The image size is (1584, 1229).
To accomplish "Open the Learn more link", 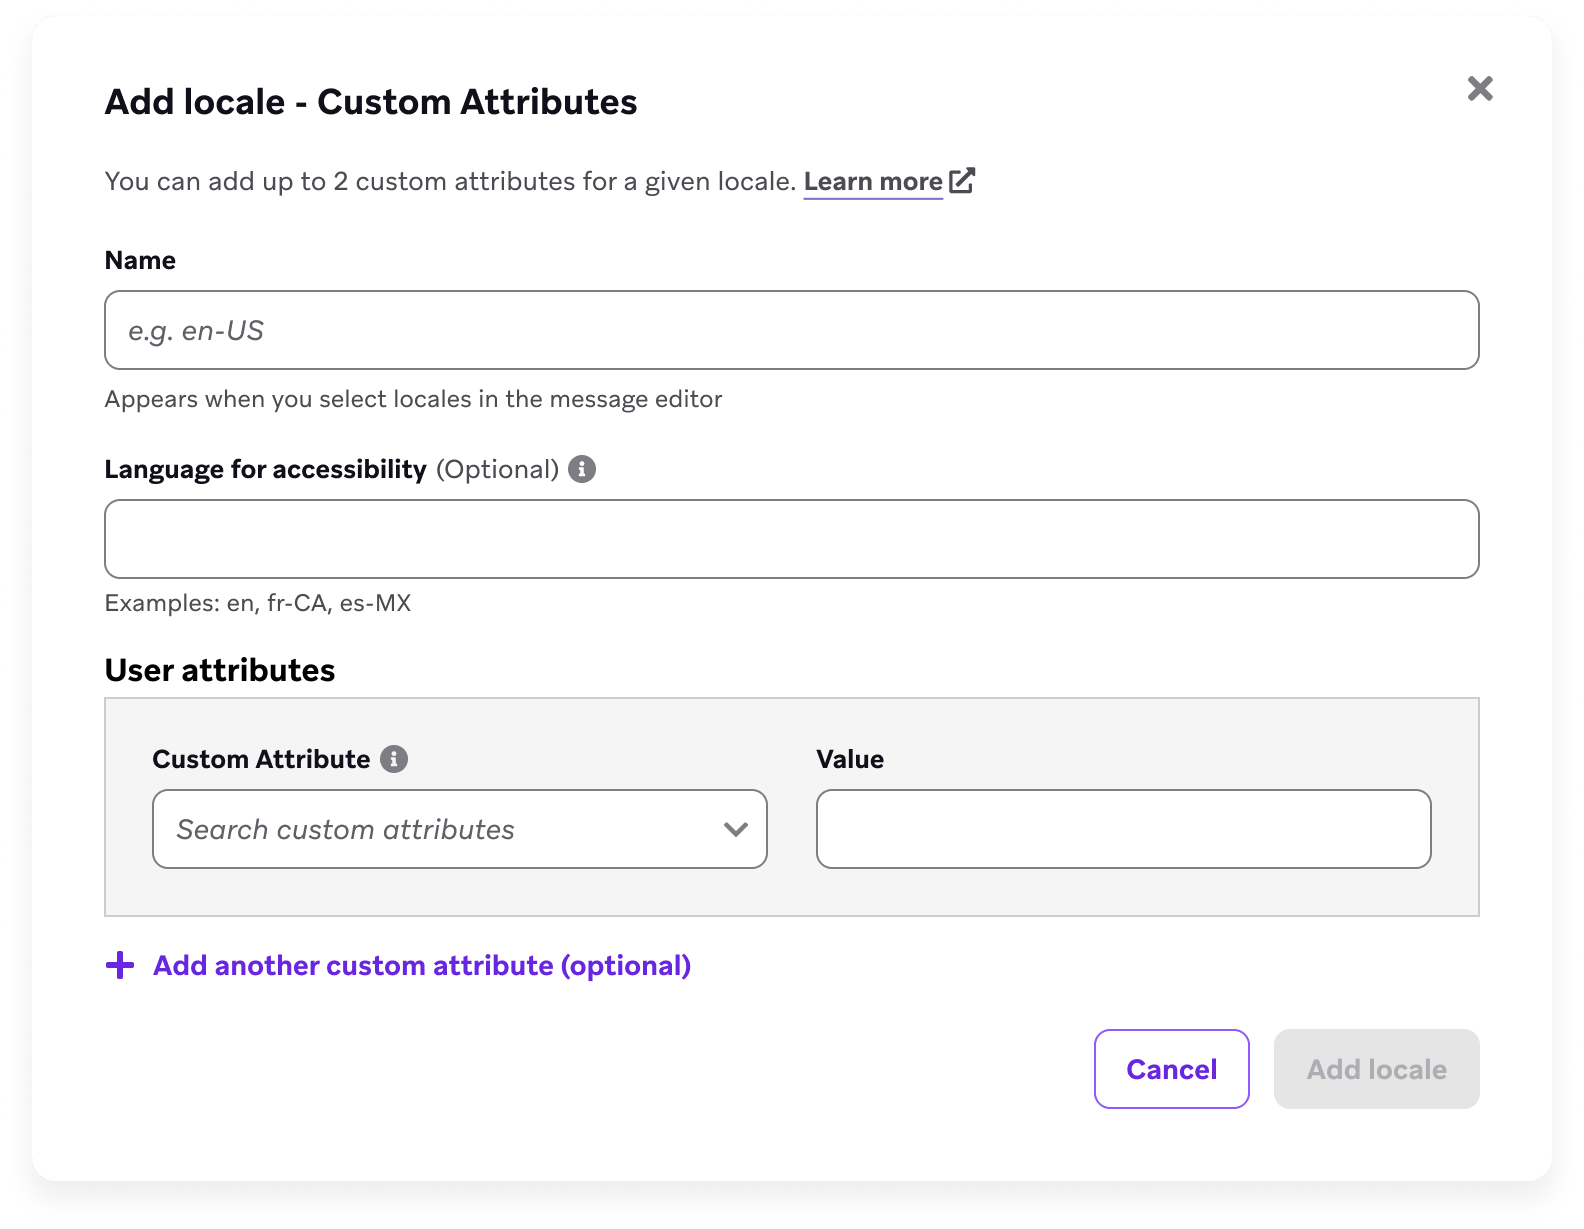I will click(x=873, y=182).
